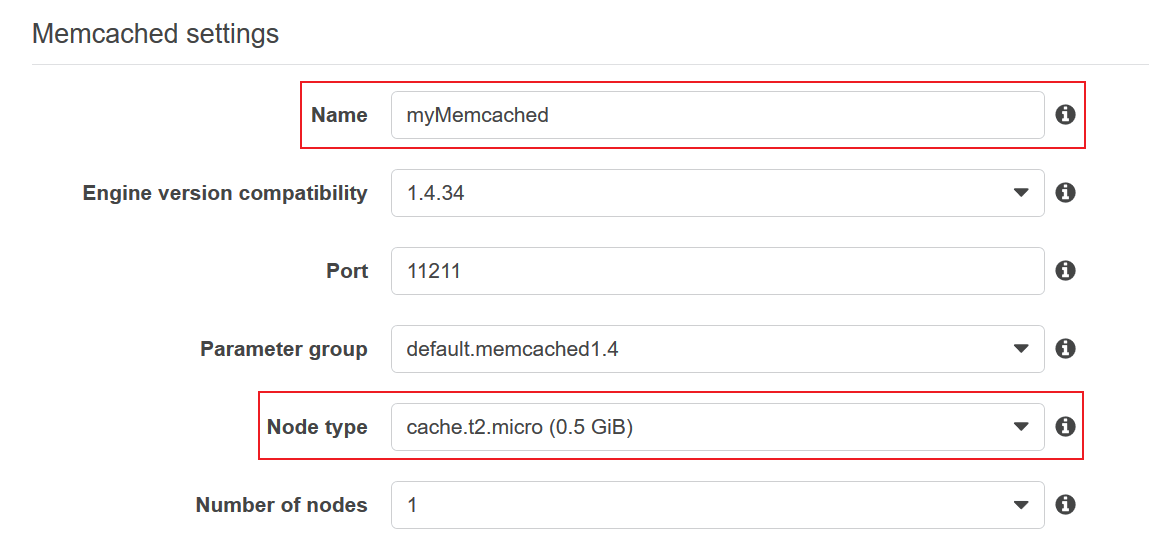1149x559 pixels.
Task: Click the "Port" label text
Action: click(x=347, y=271)
